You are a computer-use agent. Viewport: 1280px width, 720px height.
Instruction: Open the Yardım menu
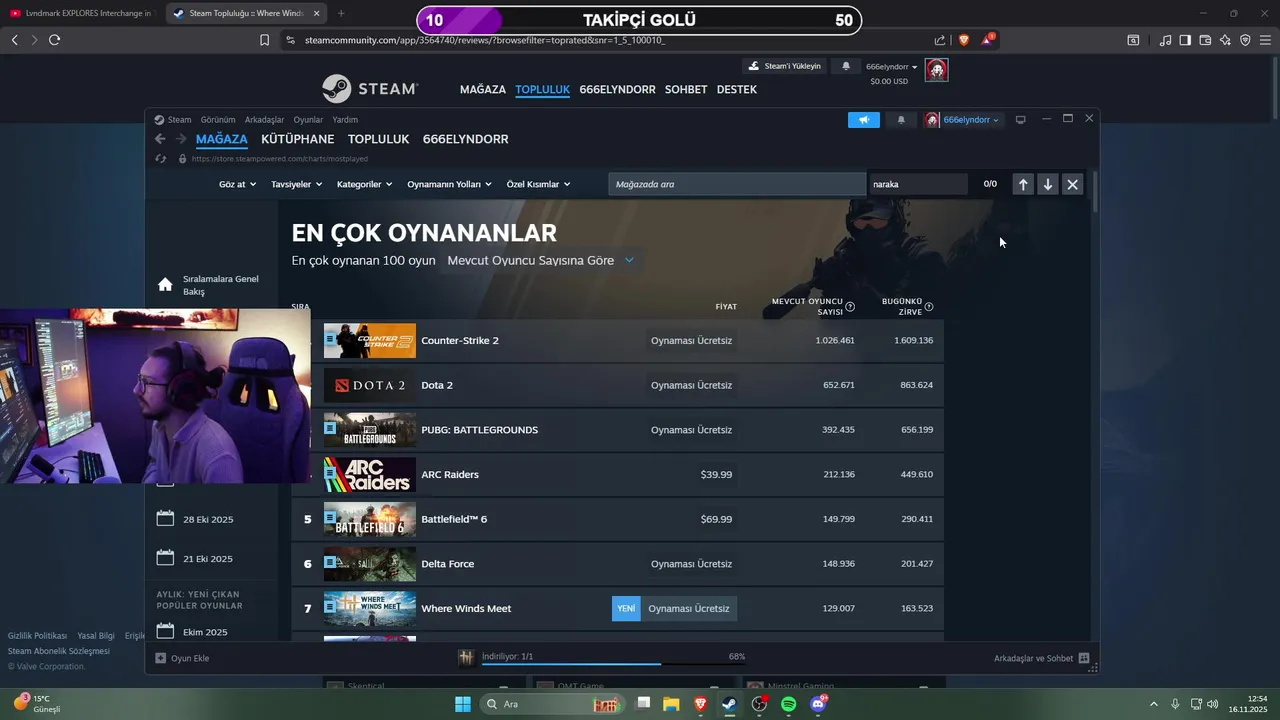pyautogui.click(x=345, y=120)
